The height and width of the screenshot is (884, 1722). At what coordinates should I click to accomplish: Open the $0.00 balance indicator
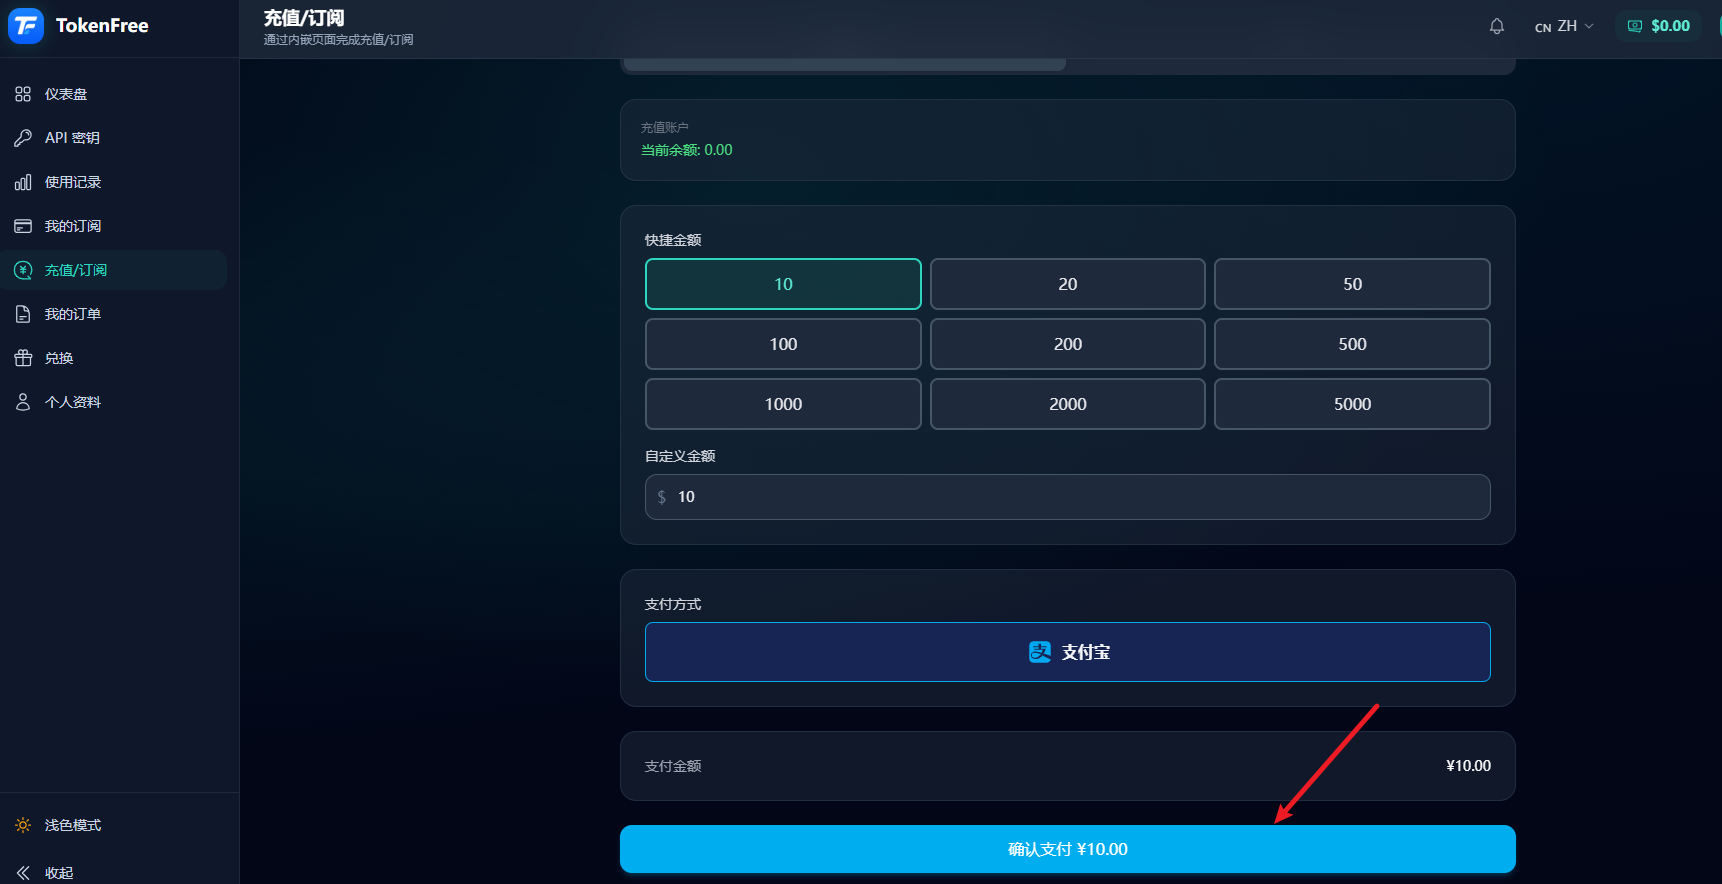tap(1659, 26)
